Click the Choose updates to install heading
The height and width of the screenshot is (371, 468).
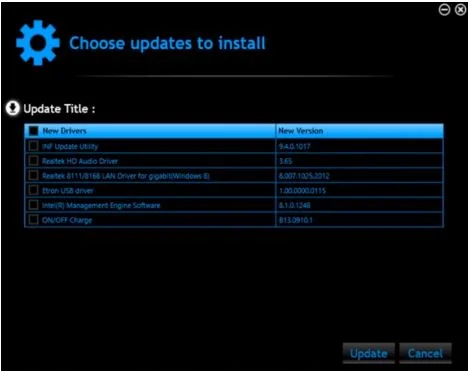167,43
